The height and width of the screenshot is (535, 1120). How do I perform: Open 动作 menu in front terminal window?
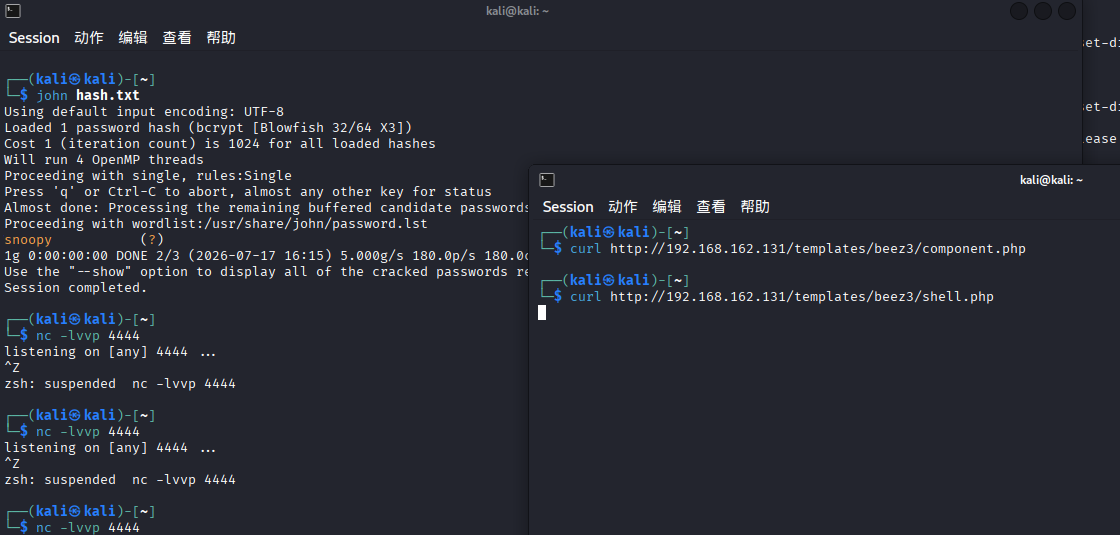(x=623, y=207)
